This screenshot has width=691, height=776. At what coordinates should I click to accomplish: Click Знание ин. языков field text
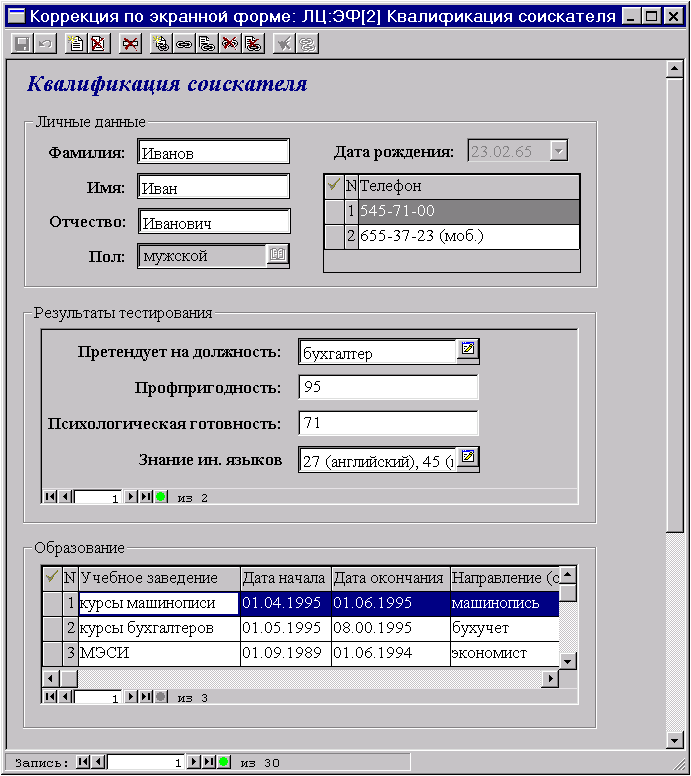coord(377,460)
